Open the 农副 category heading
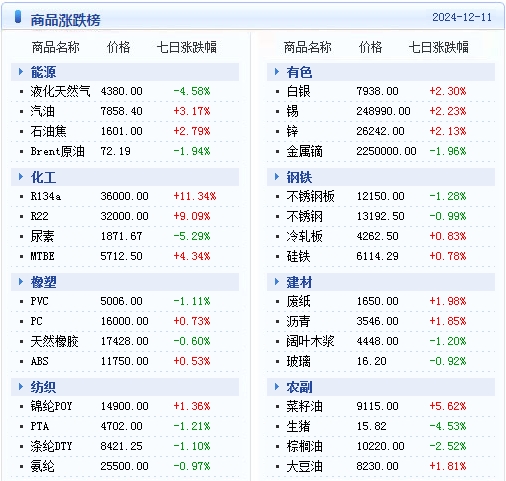This screenshot has height=481, width=506. point(299,387)
